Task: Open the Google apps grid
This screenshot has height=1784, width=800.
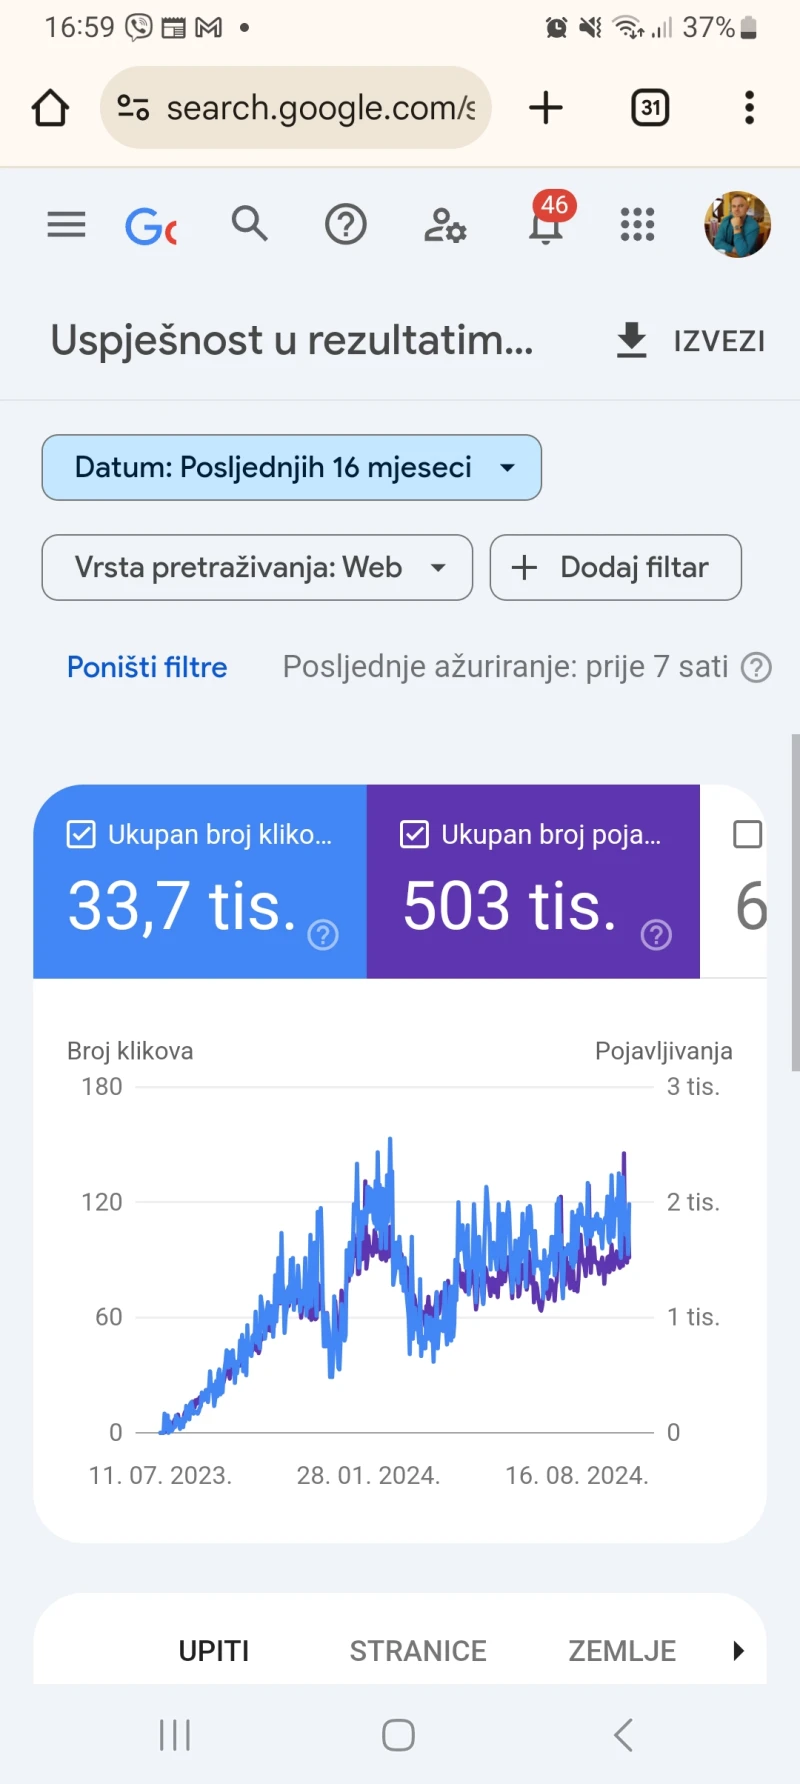Action: pyautogui.click(x=636, y=224)
